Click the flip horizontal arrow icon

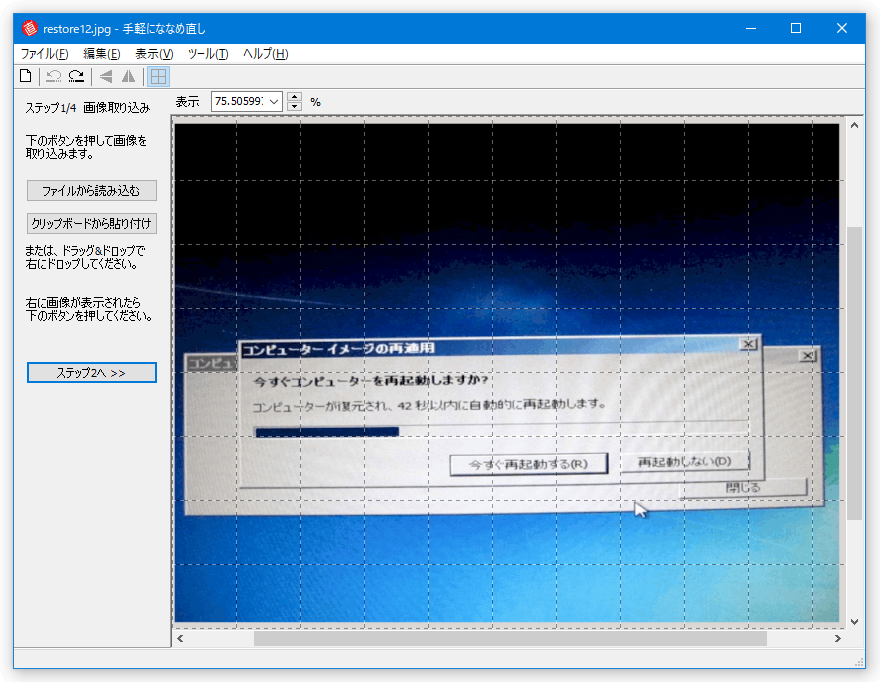pos(106,76)
